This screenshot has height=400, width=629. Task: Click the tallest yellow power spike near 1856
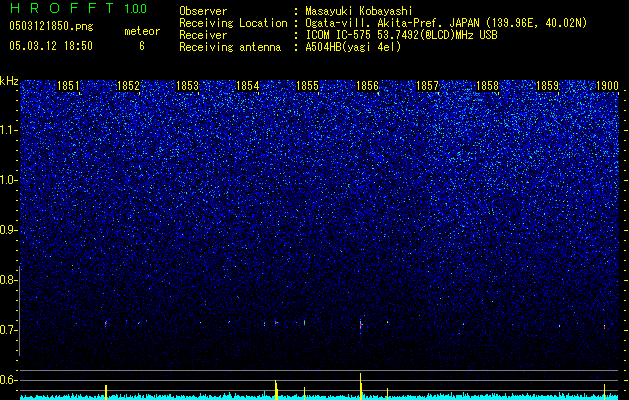click(361, 386)
